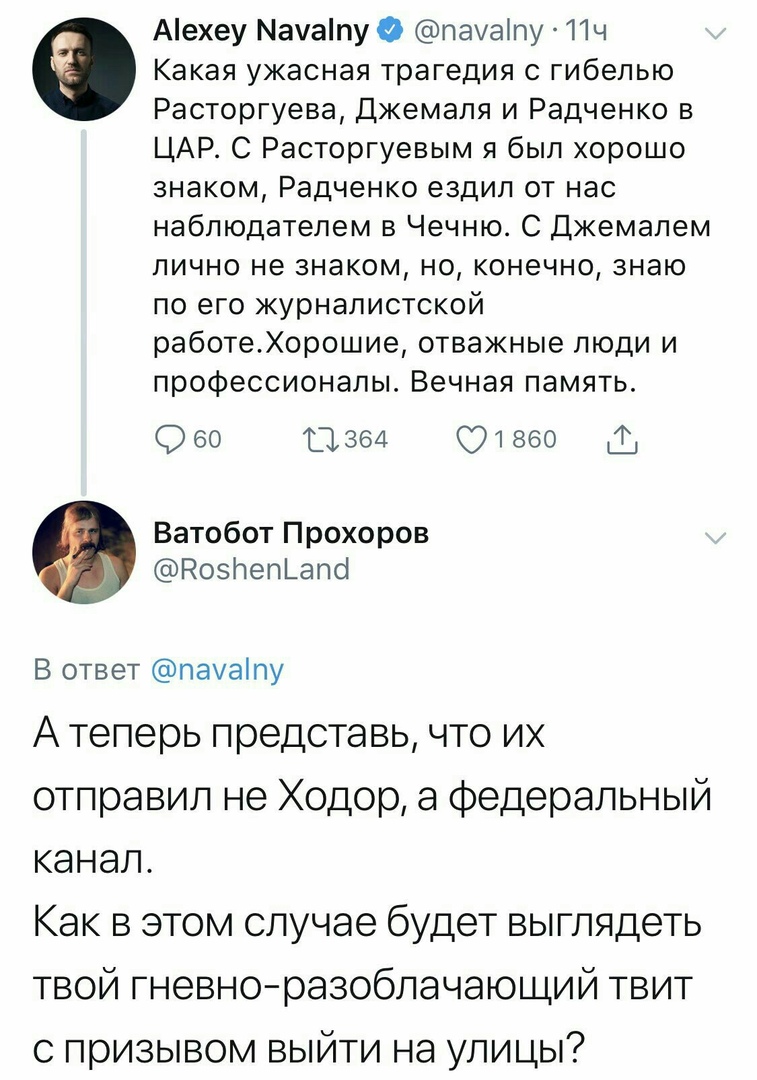The height and width of the screenshot is (1080, 757).
Task: Click the Alexey Navalny display name
Action: 260,34
